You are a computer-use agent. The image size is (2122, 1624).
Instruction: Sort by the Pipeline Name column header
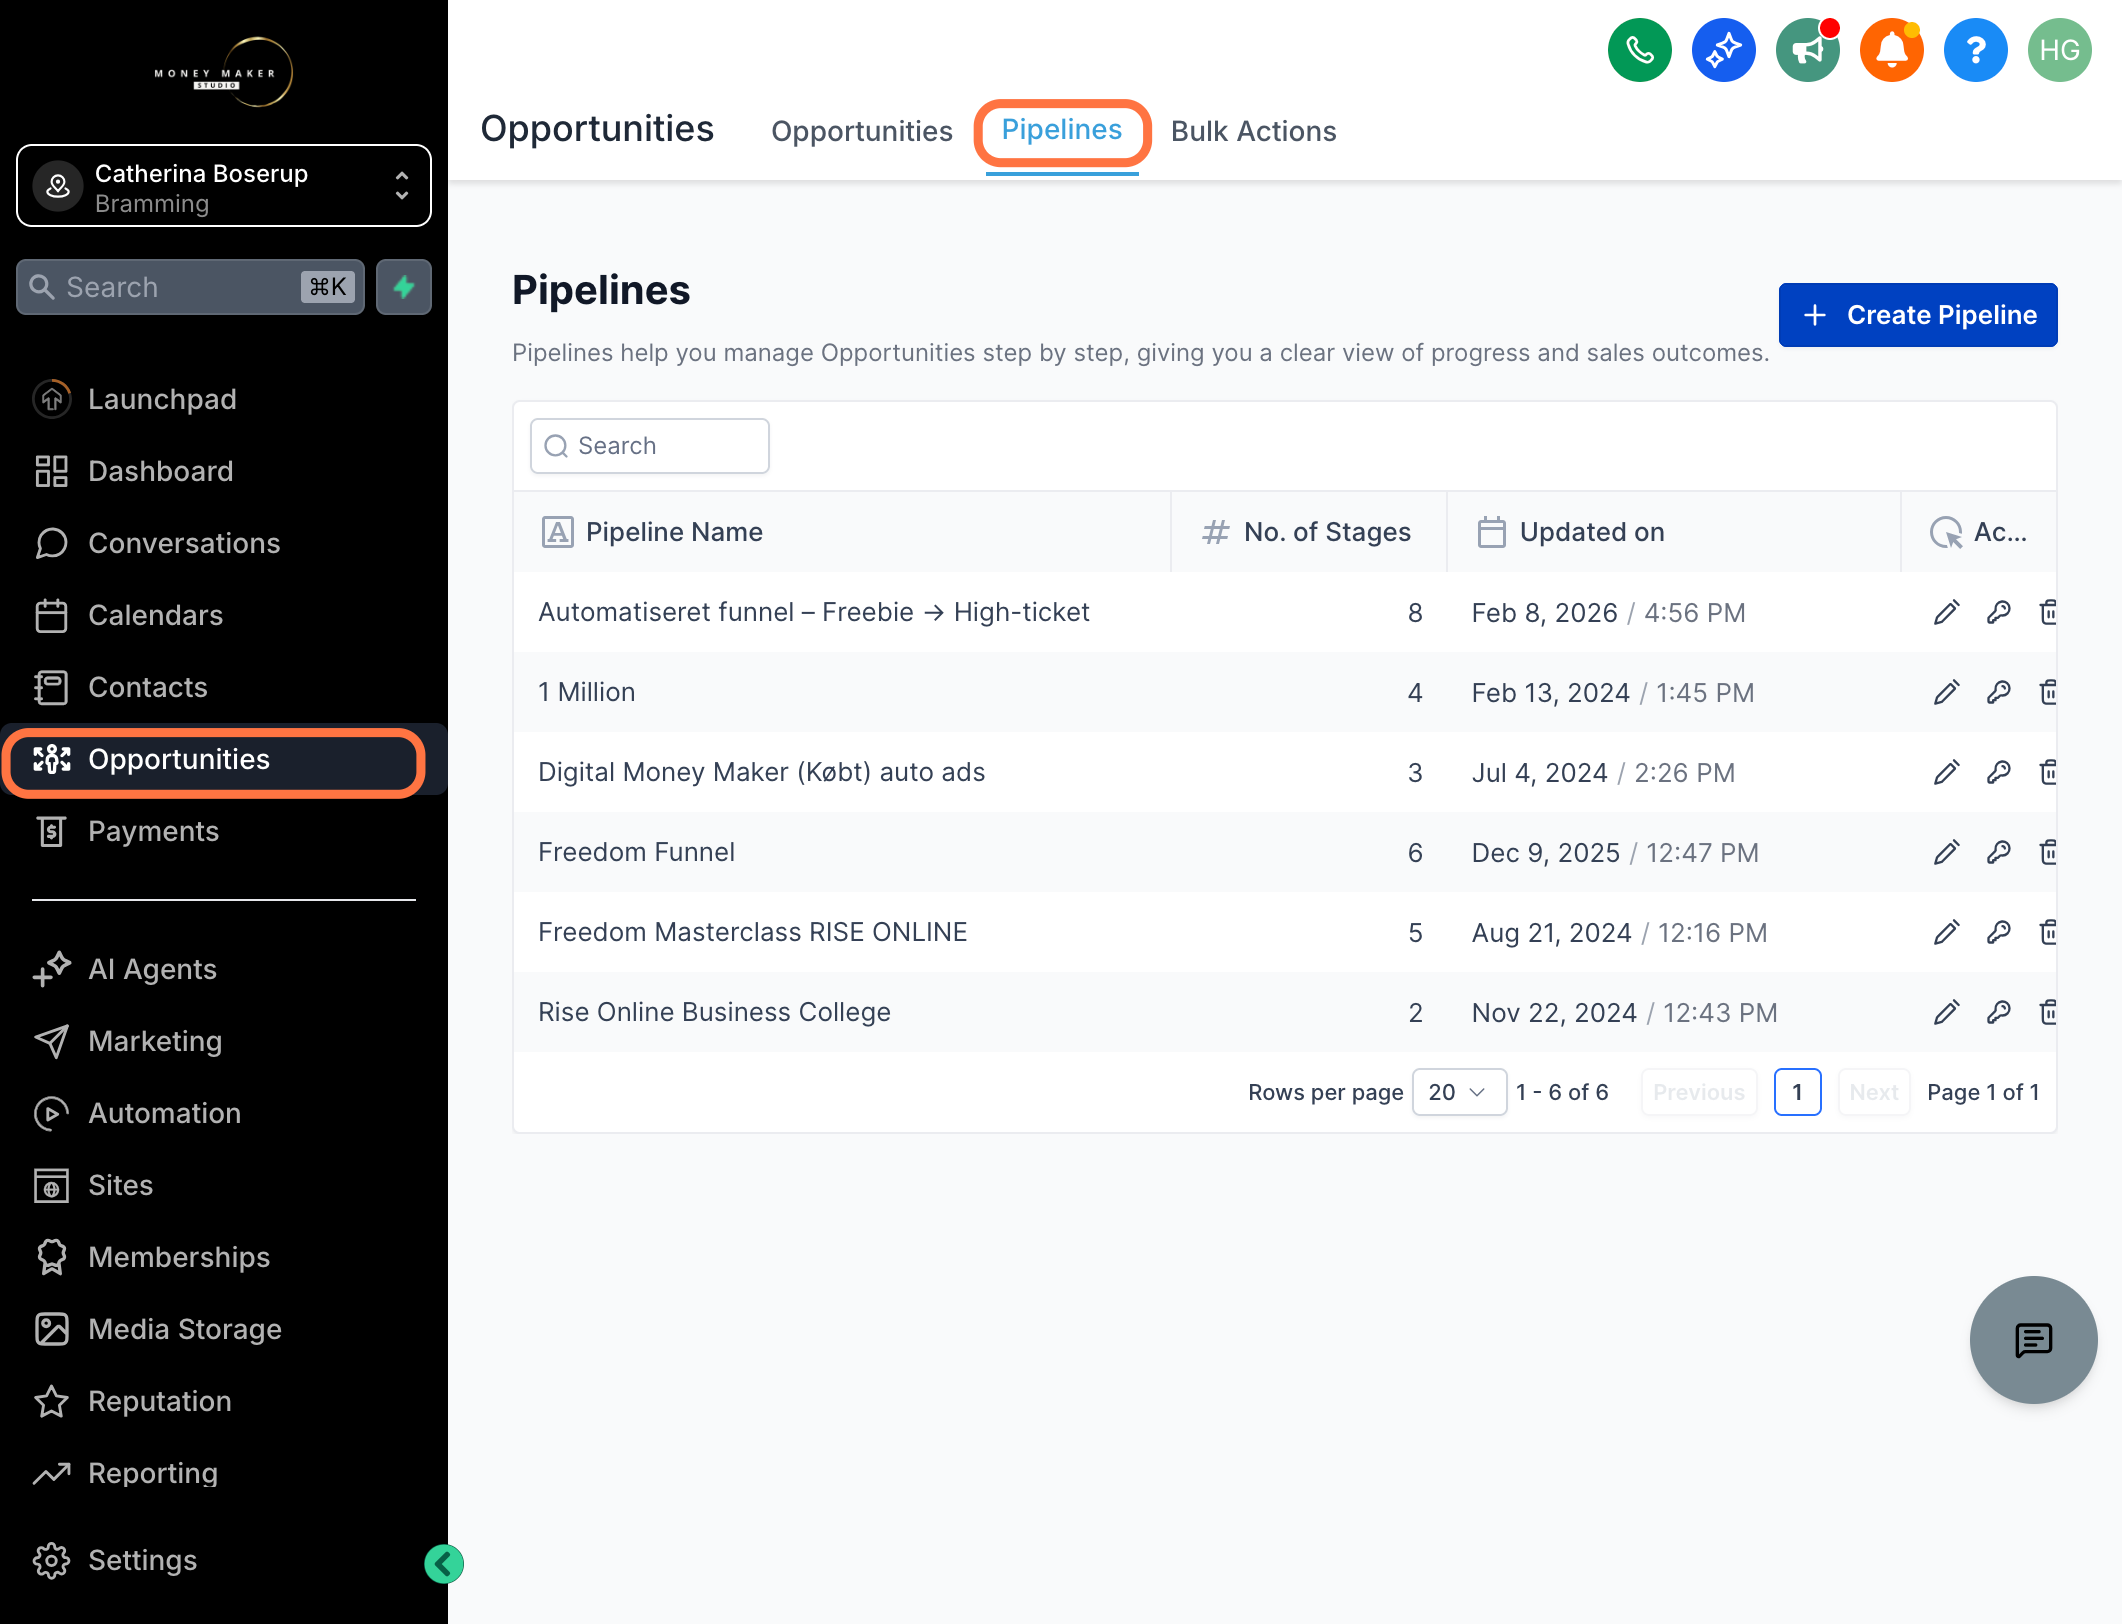point(841,532)
